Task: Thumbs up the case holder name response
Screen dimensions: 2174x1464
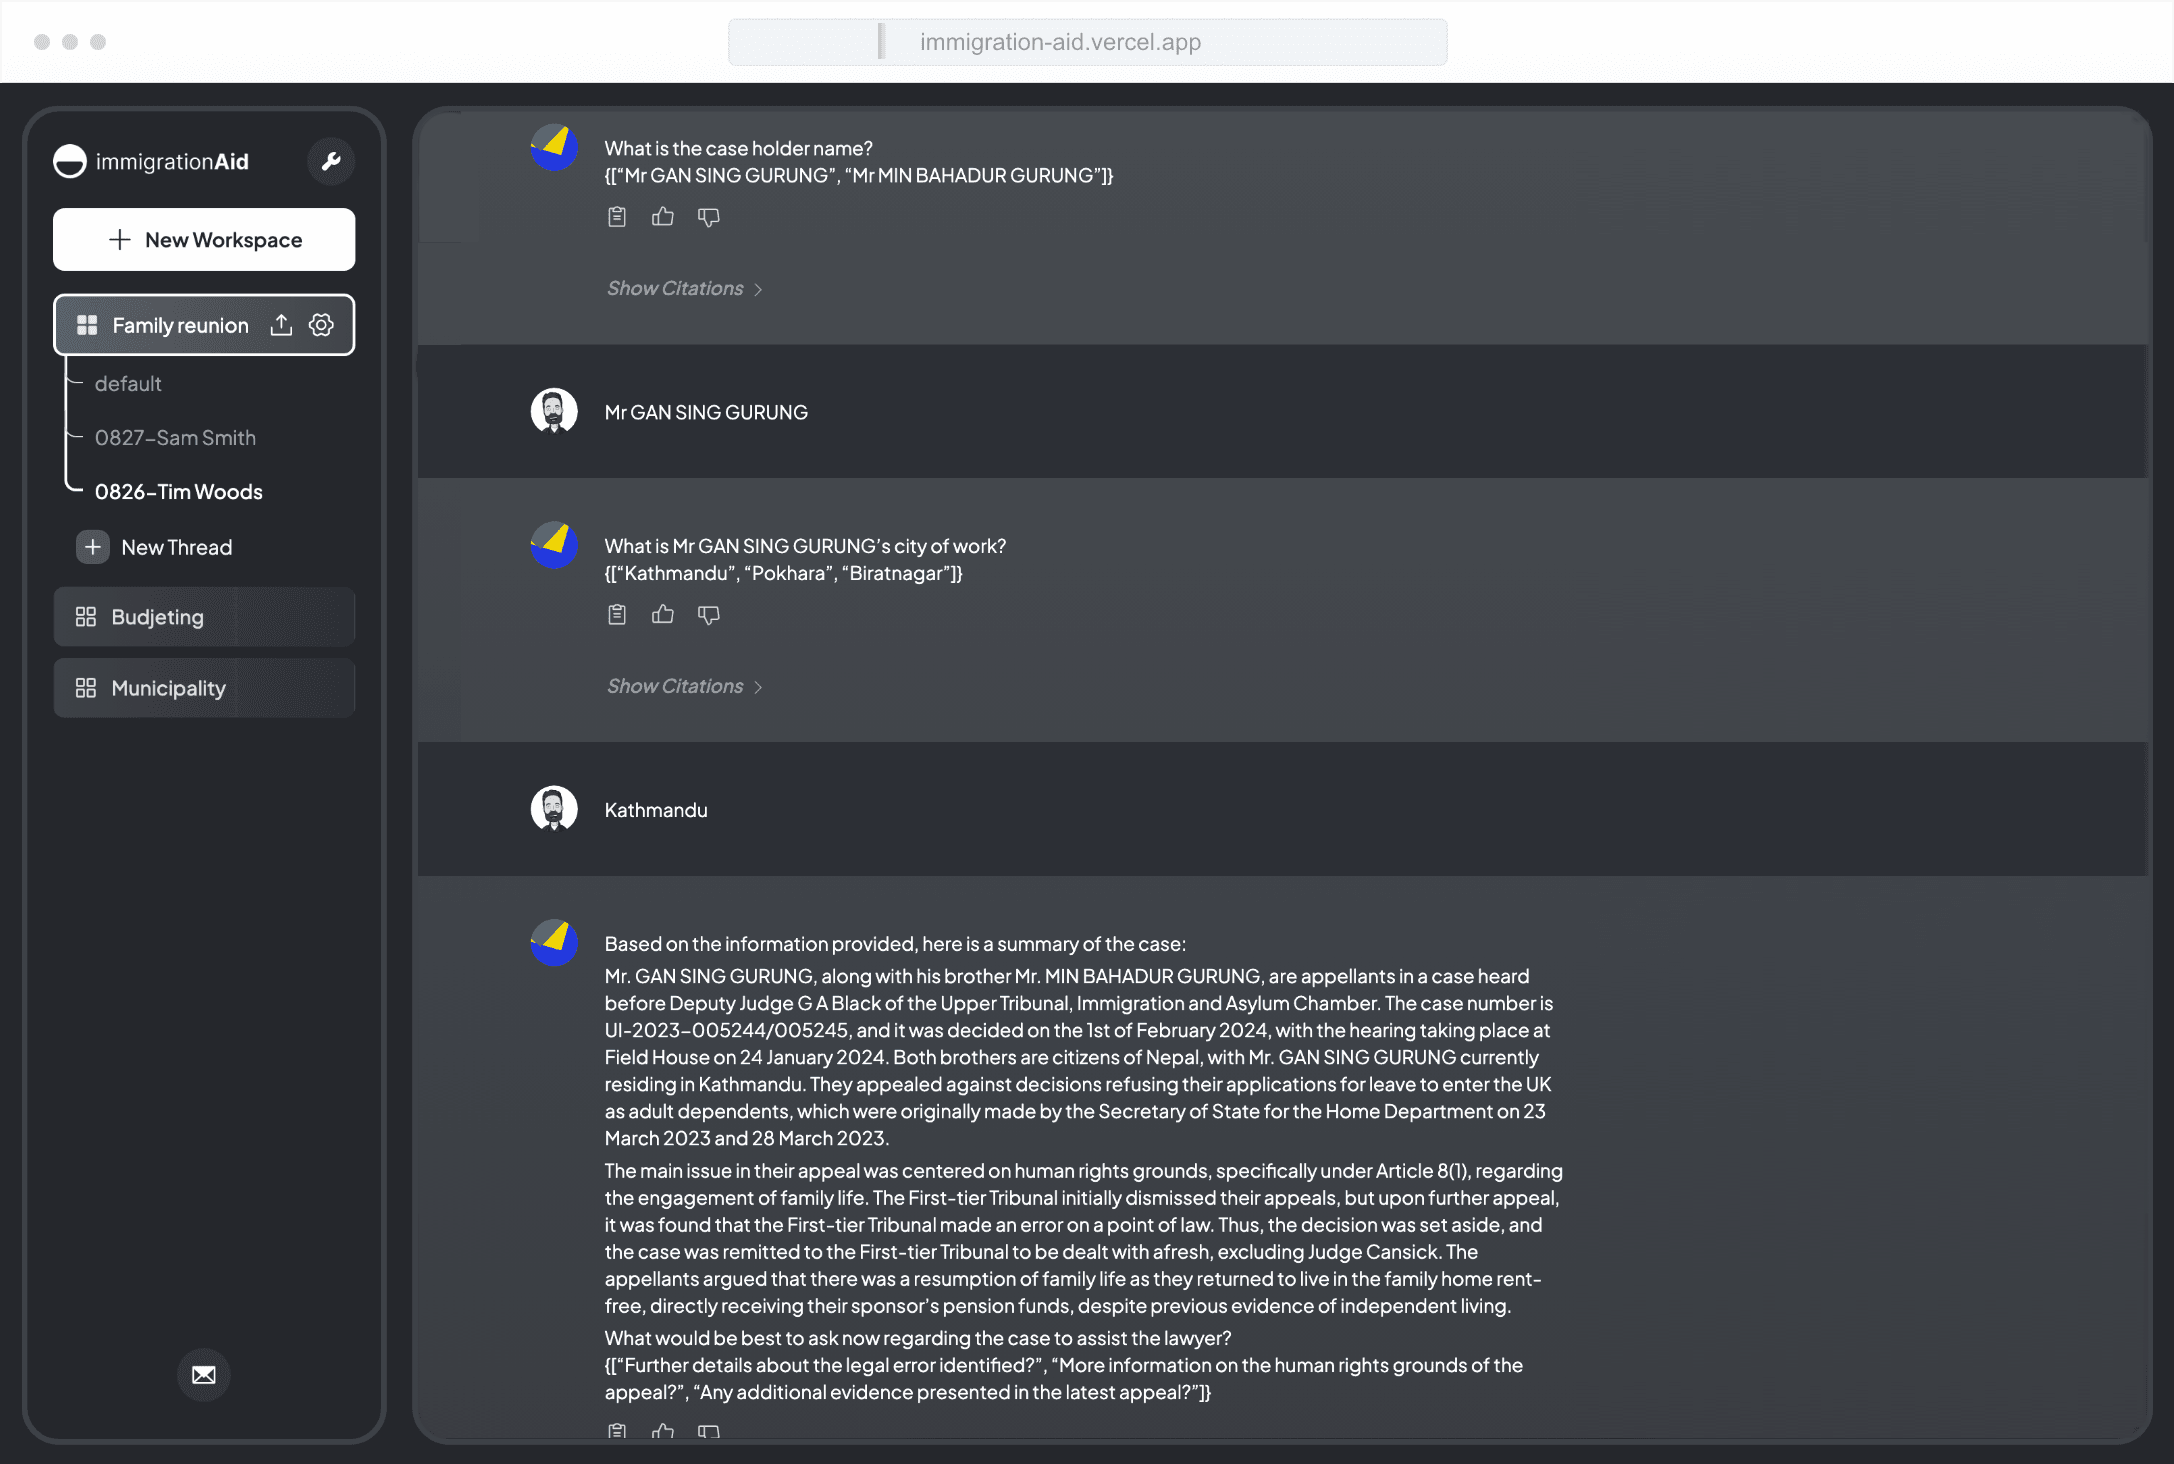Action: click(x=663, y=217)
